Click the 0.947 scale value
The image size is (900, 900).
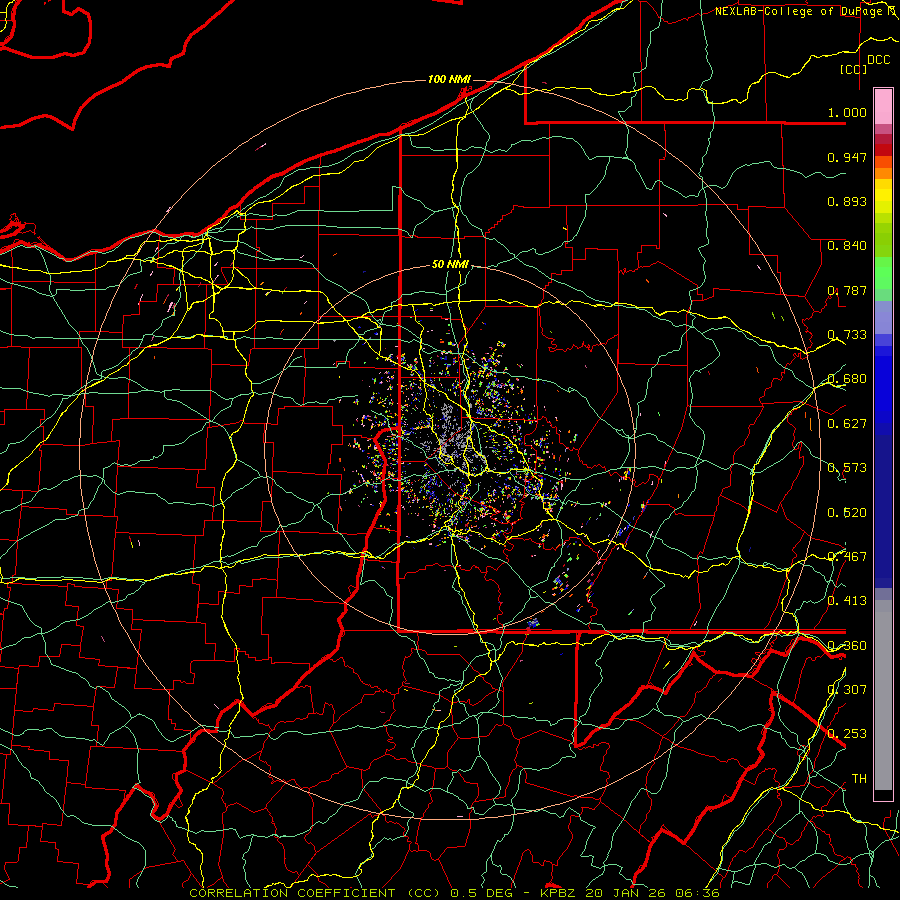(x=847, y=157)
